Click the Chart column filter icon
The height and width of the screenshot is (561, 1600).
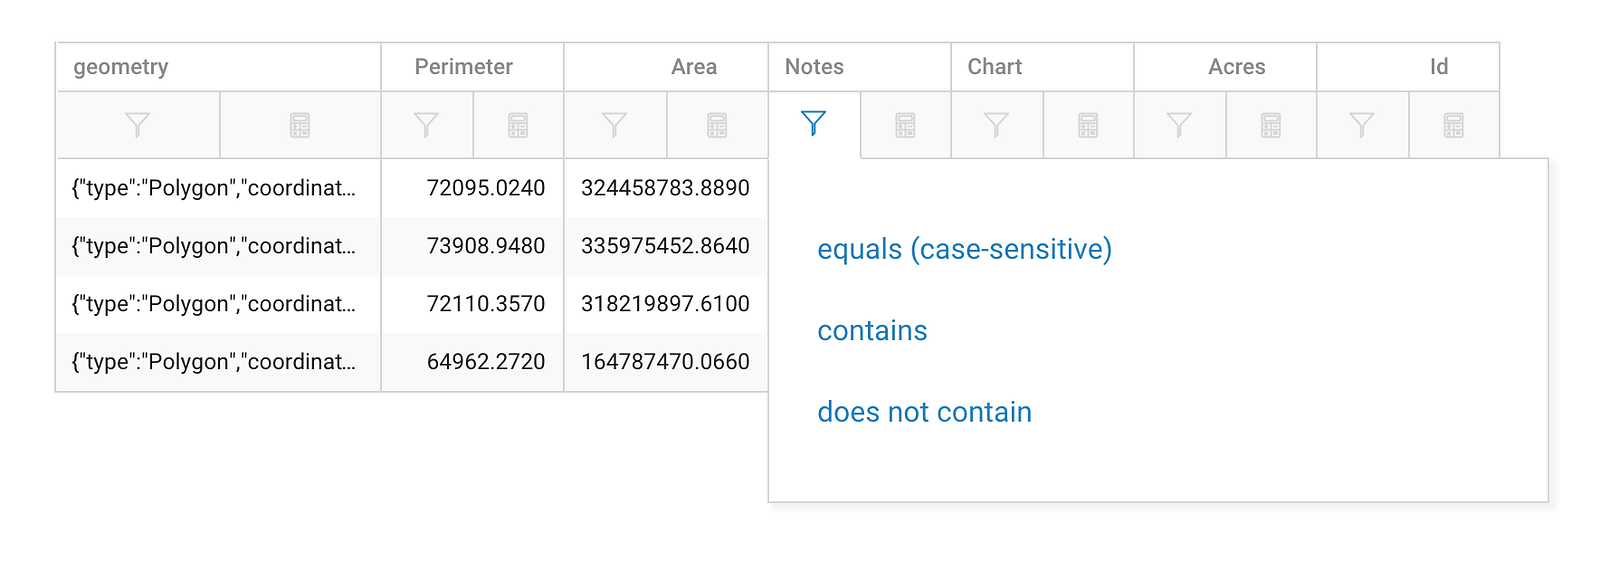pyautogui.click(x=996, y=125)
